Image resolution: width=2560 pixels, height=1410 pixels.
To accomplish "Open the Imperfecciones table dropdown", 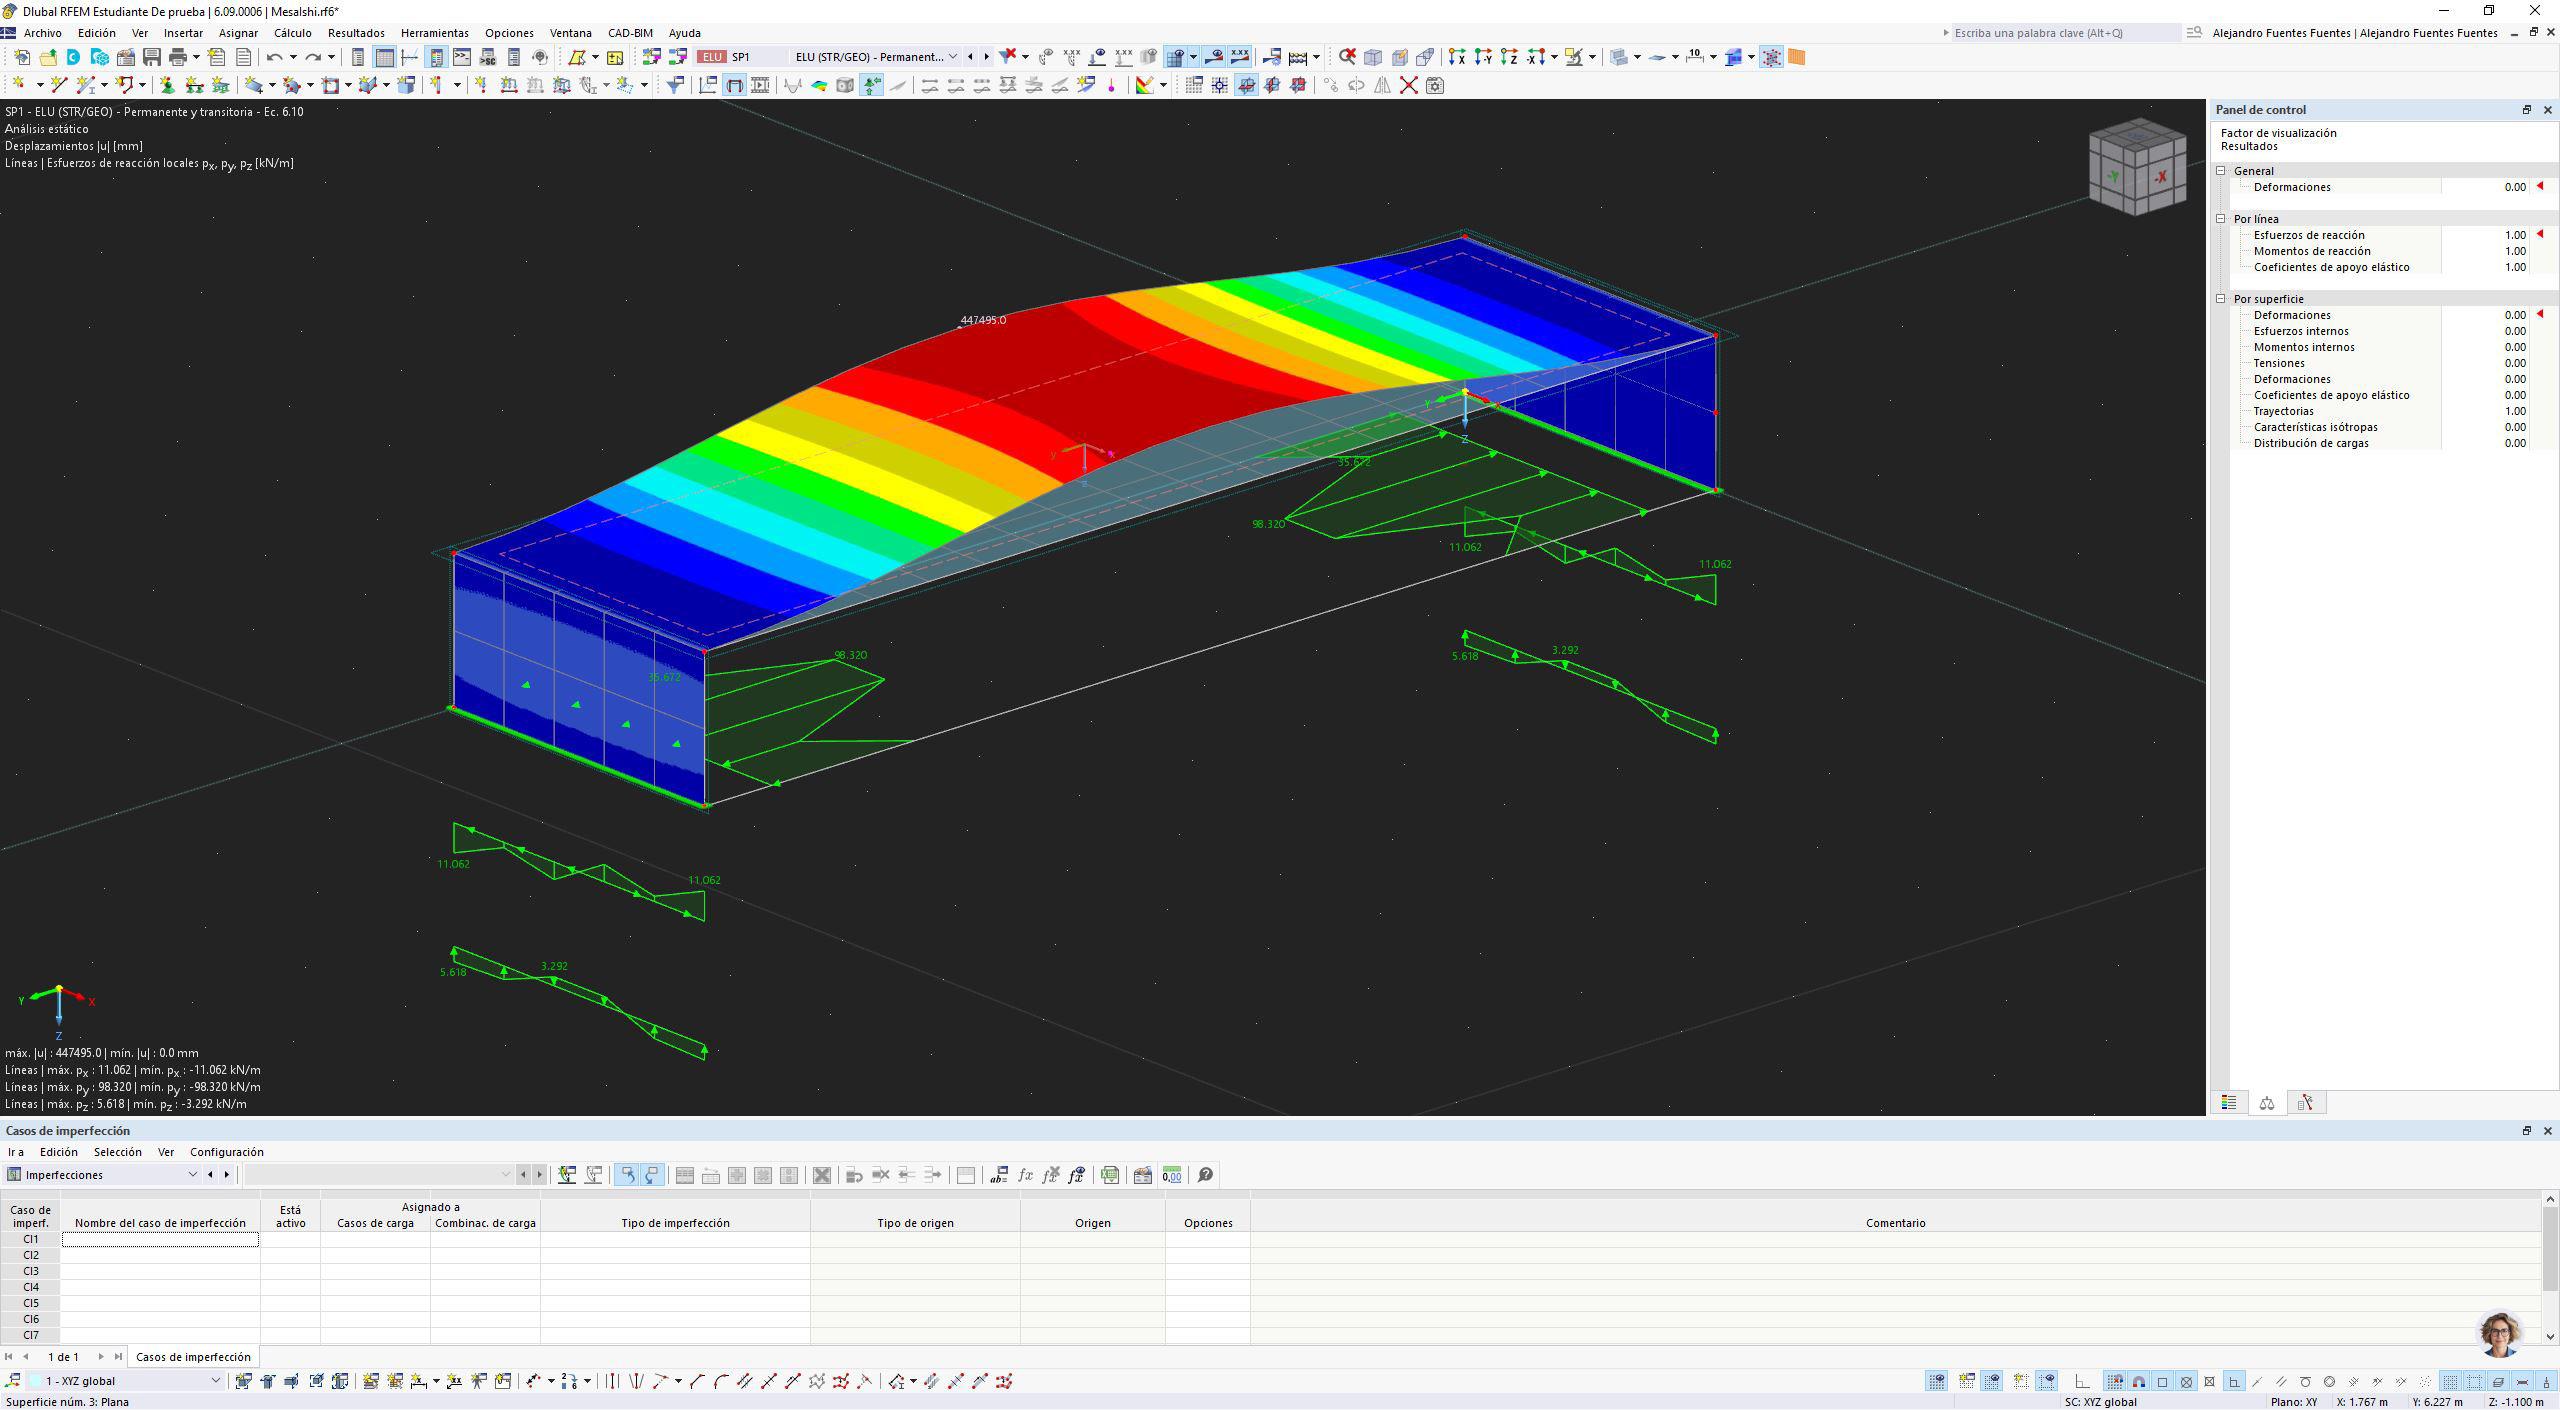I will point(192,1175).
